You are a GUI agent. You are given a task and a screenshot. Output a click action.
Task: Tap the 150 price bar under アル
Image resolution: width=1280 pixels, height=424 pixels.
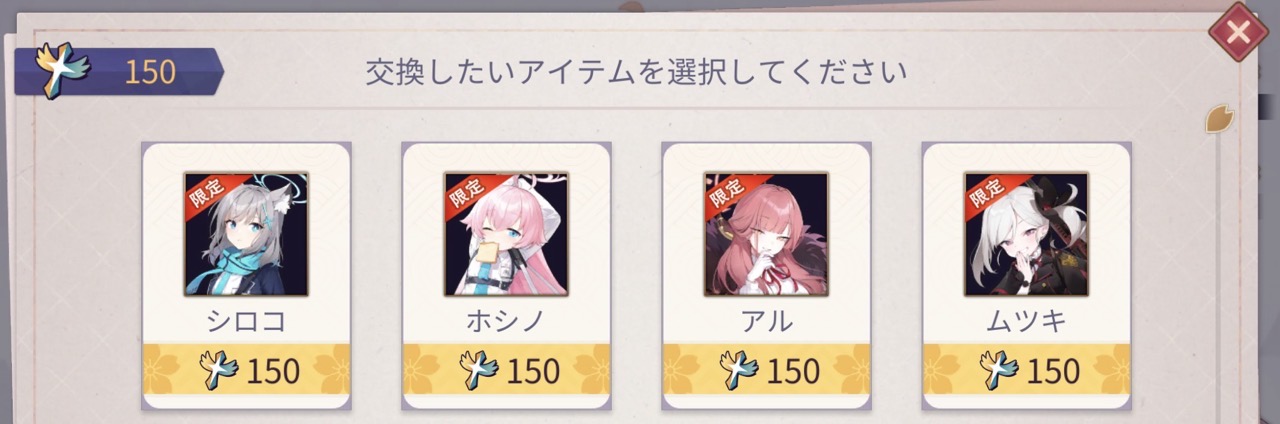click(766, 369)
